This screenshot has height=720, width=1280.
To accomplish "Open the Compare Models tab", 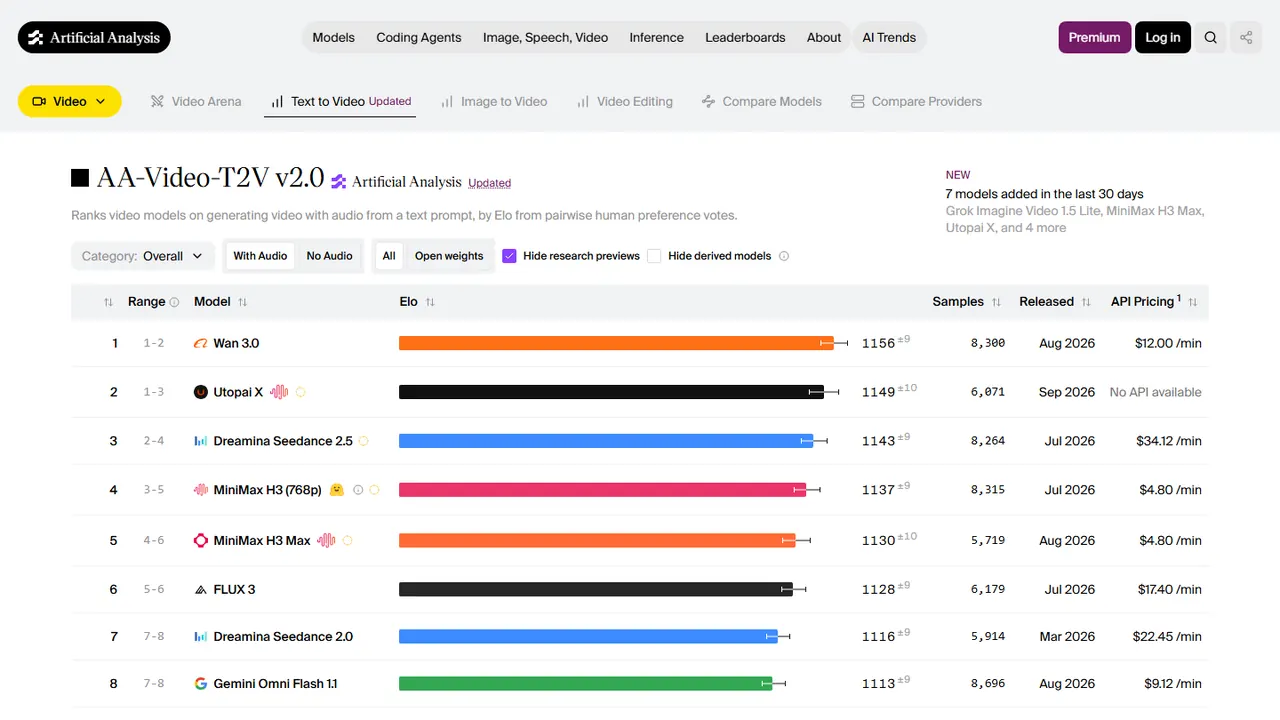I will [762, 101].
